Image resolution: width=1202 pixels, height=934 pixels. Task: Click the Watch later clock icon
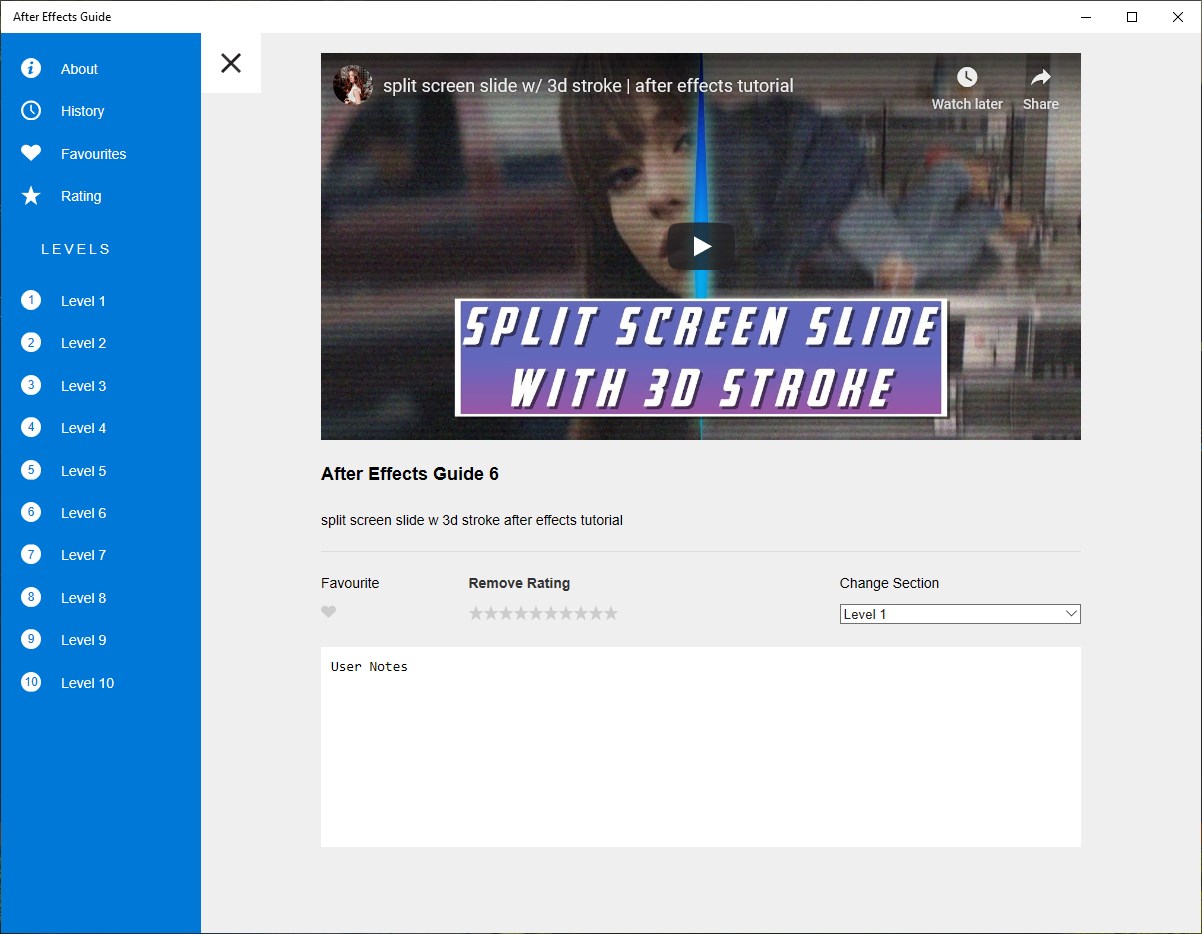click(x=966, y=78)
